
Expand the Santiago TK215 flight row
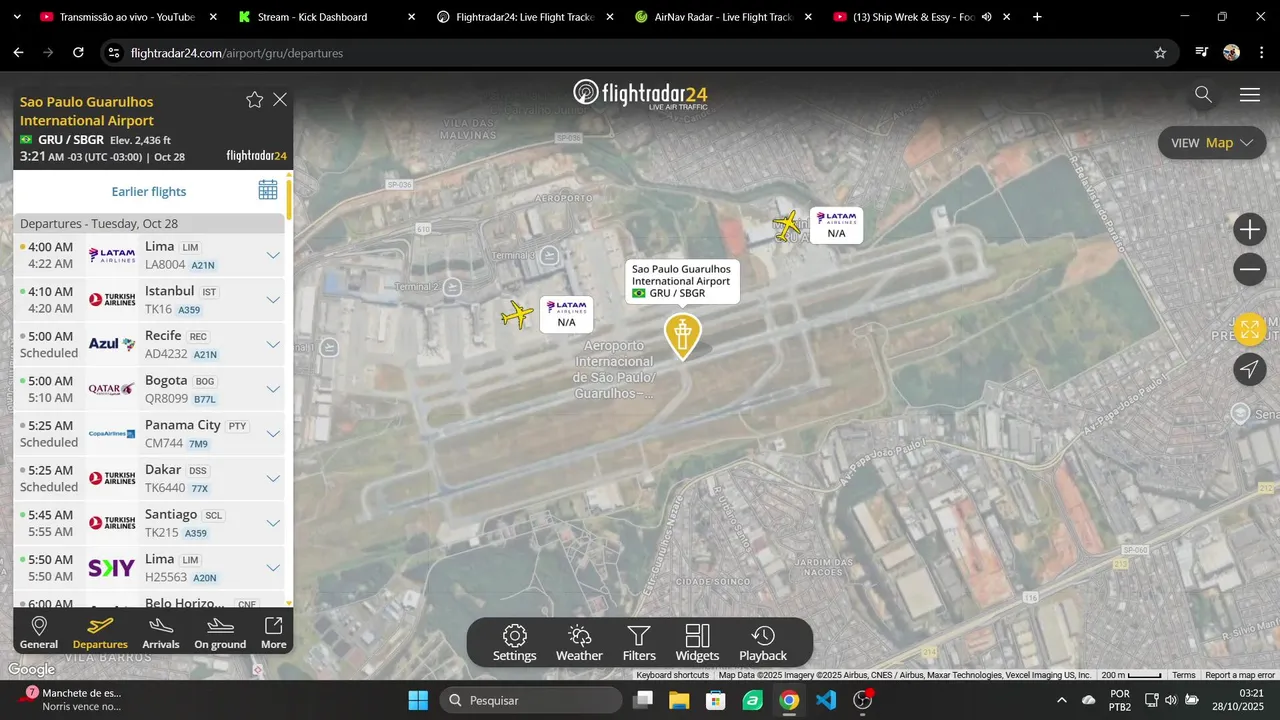273,523
